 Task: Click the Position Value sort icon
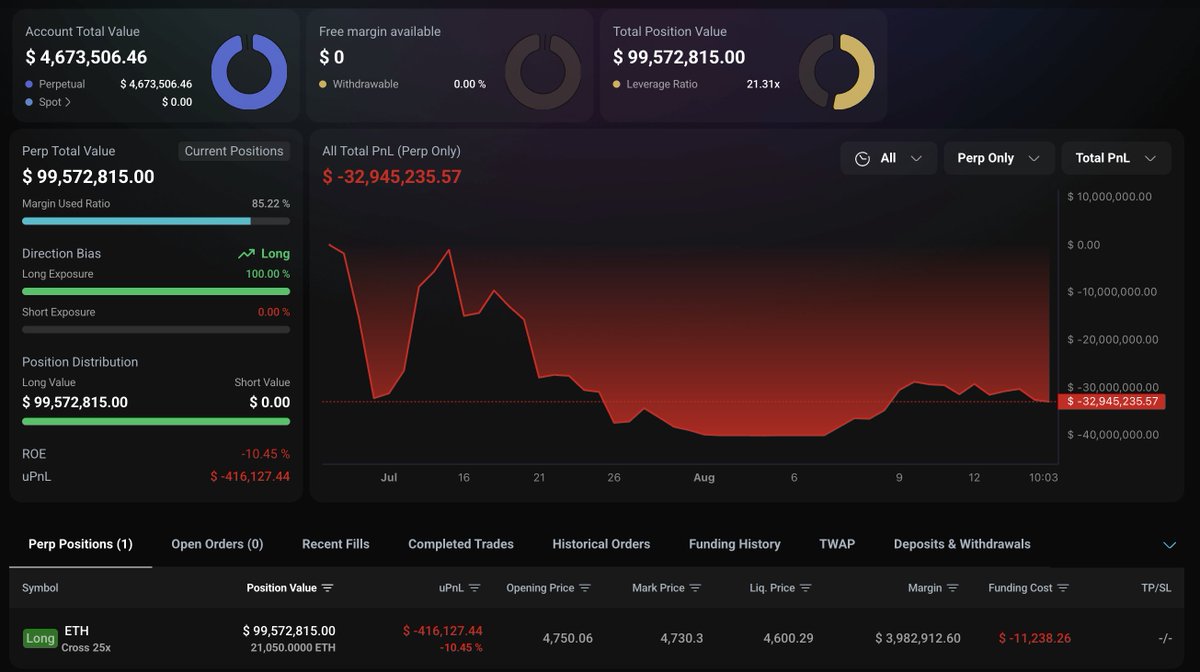pos(327,588)
